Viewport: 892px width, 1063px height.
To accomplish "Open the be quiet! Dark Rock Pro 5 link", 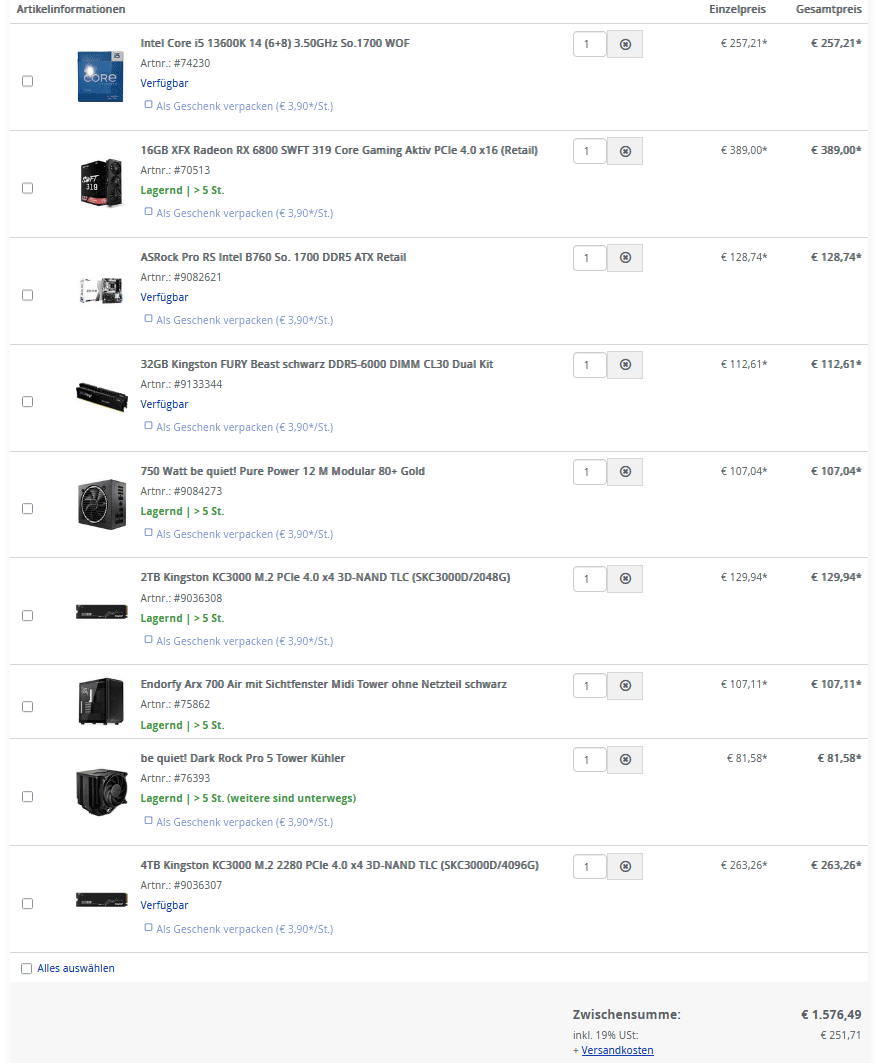I will [x=243, y=759].
